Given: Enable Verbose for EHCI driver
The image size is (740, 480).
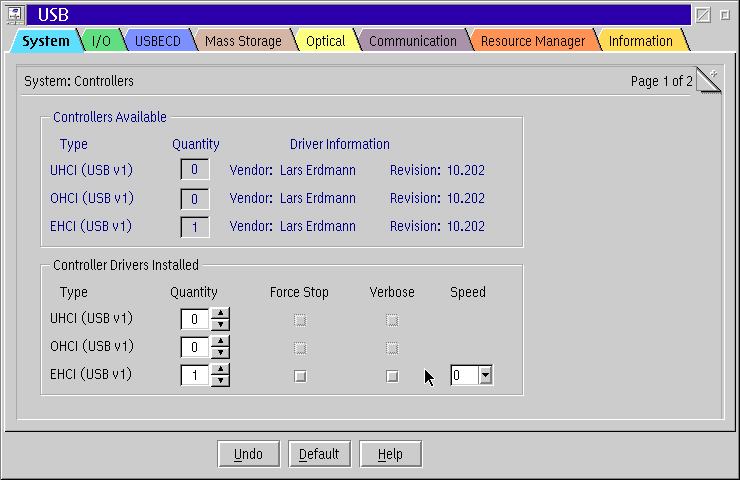Looking at the screenshot, I should (392, 376).
